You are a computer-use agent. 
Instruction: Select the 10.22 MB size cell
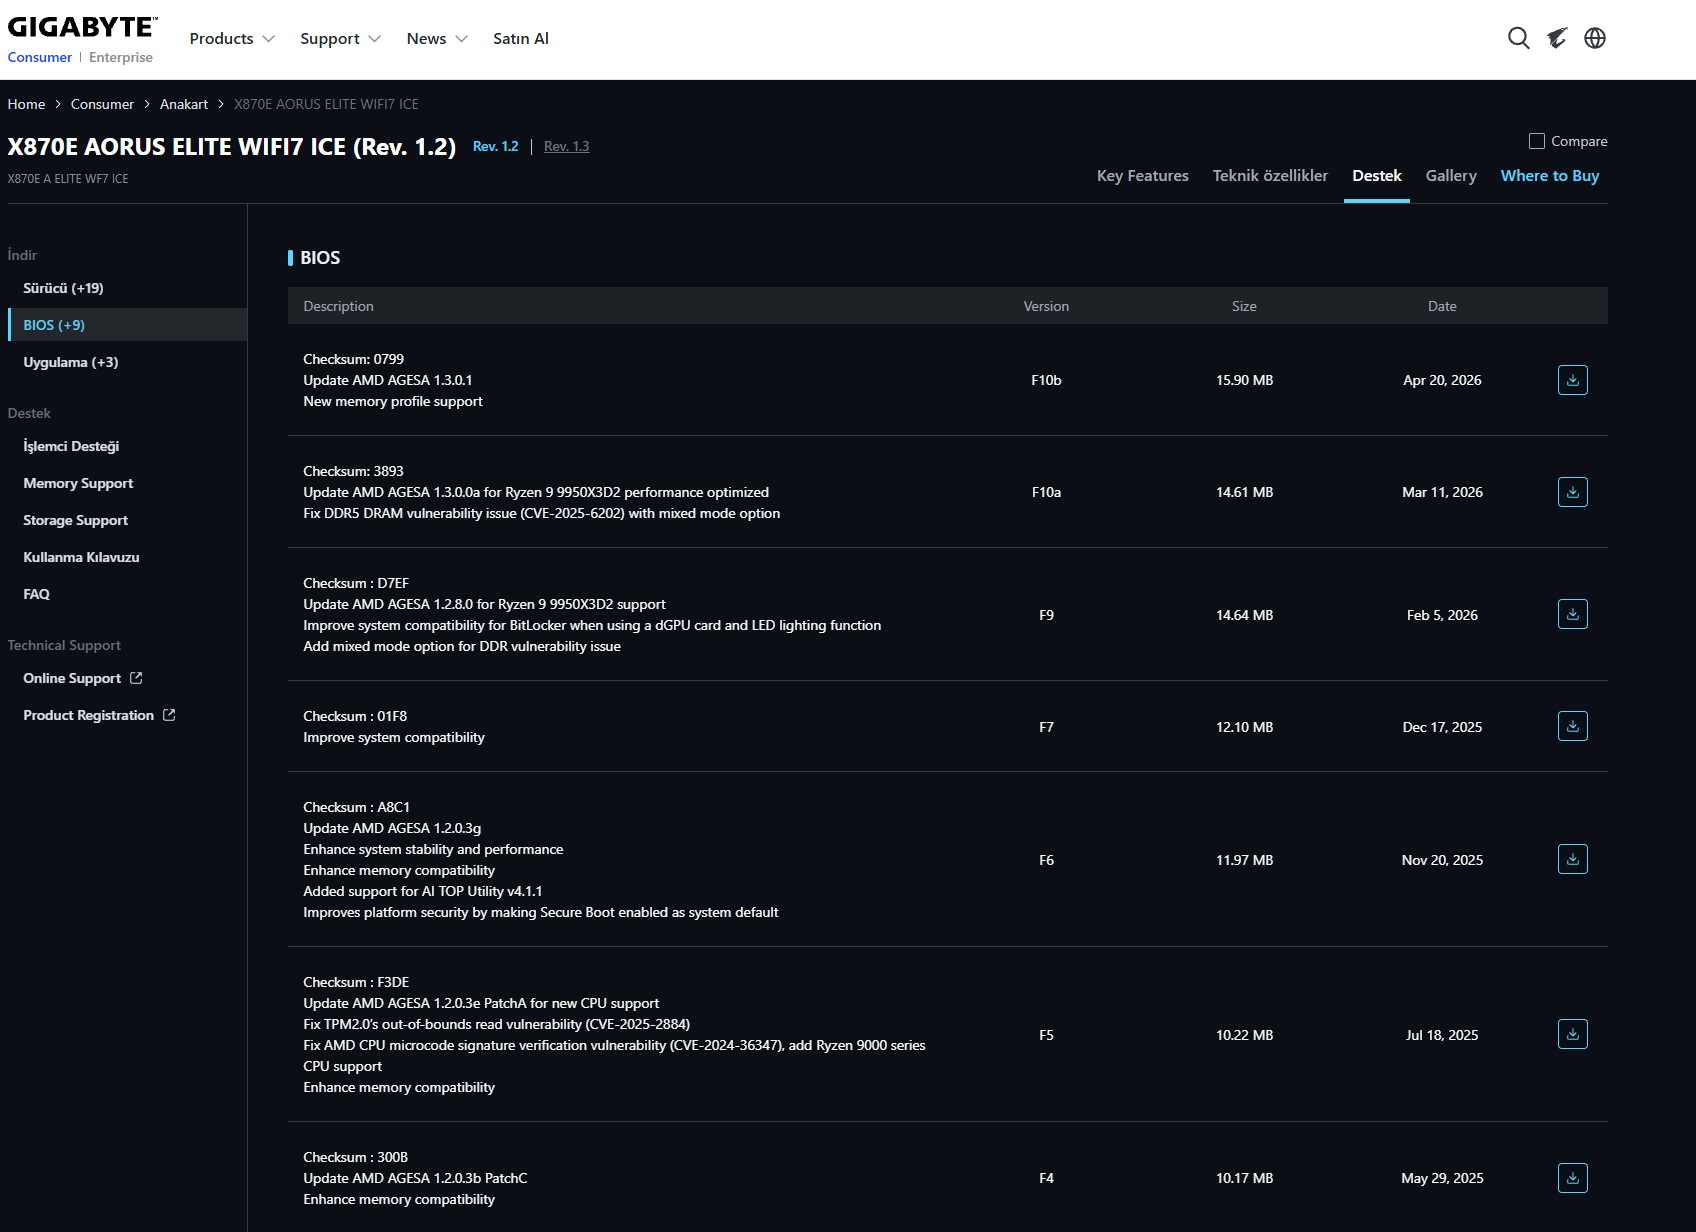pos(1244,1035)
